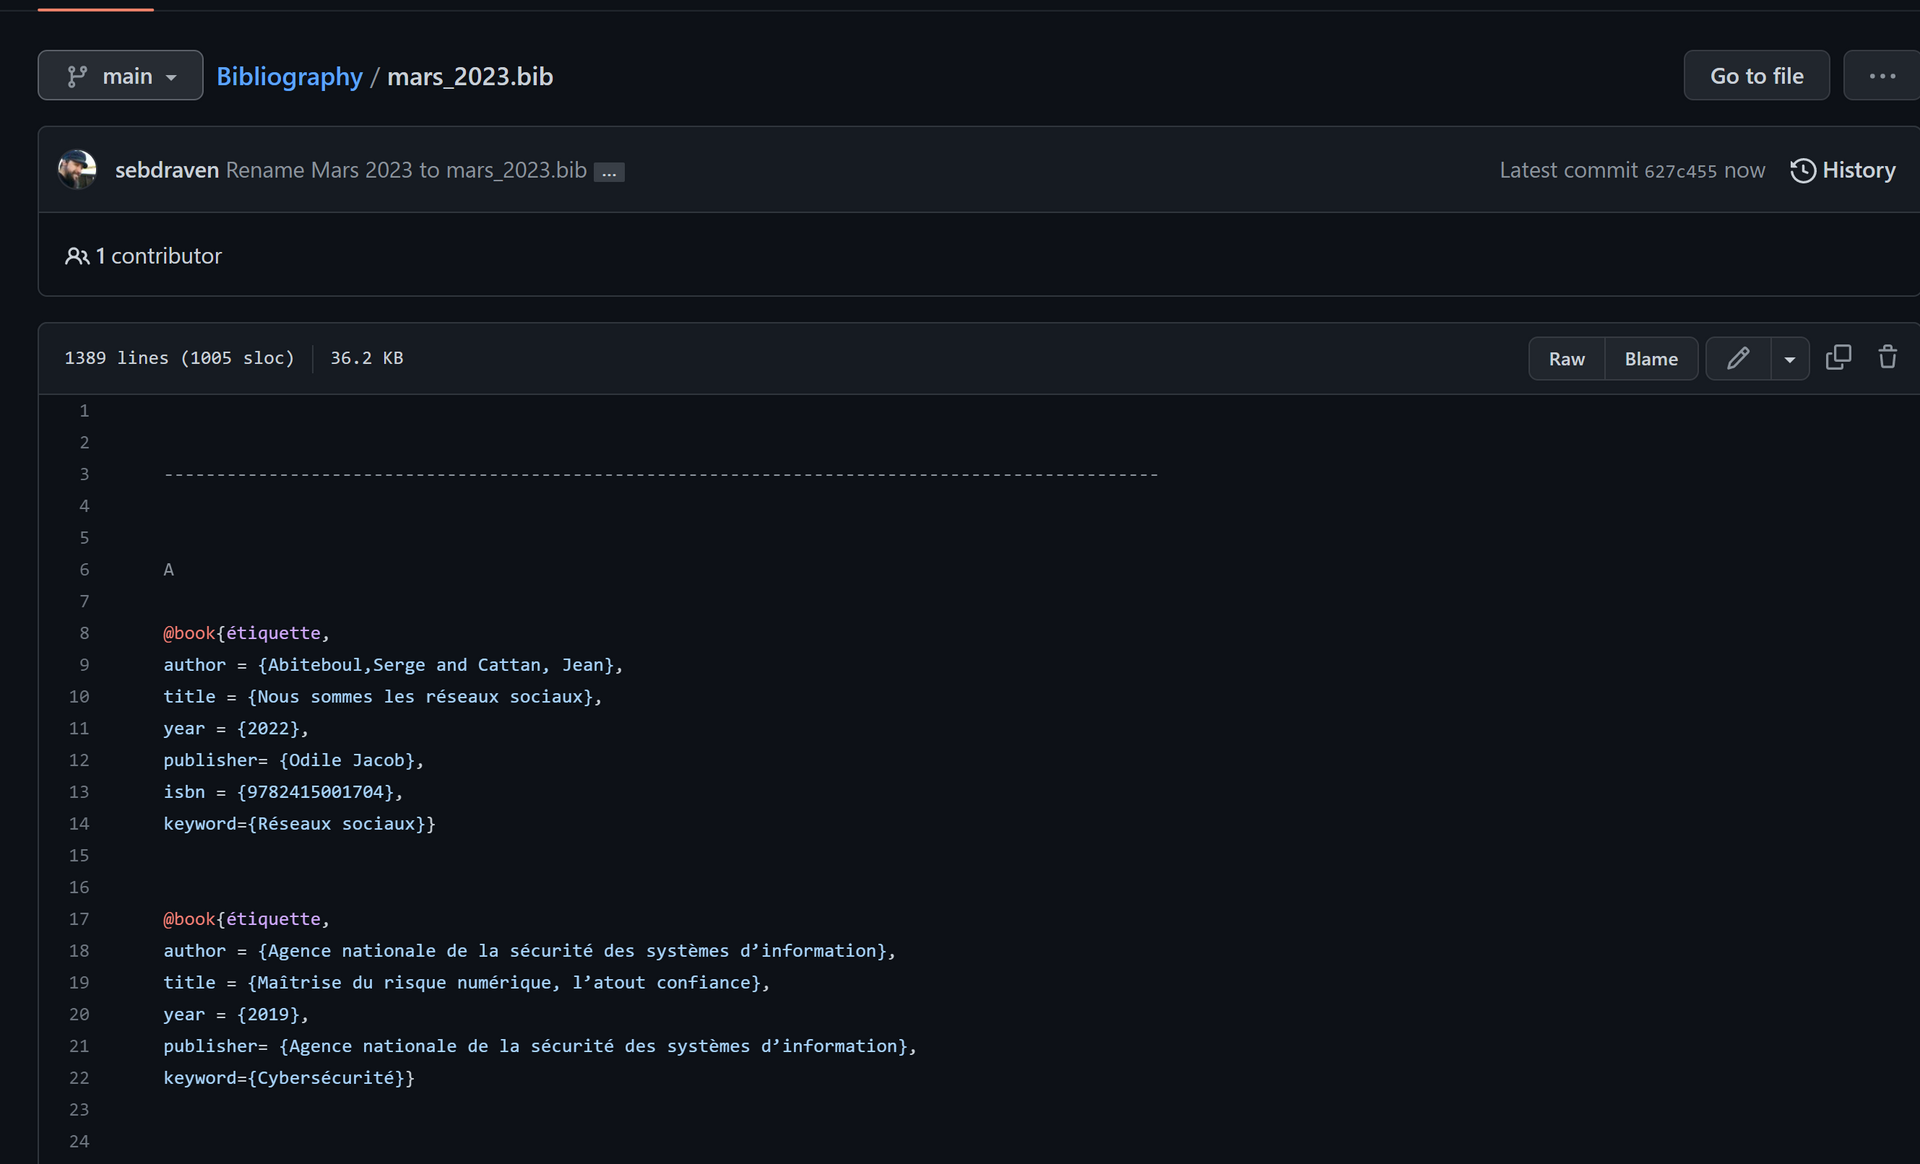Screen dimensions: 1920x1164
Task: Open the main branch selector dropdown
Action: [120, 75]
